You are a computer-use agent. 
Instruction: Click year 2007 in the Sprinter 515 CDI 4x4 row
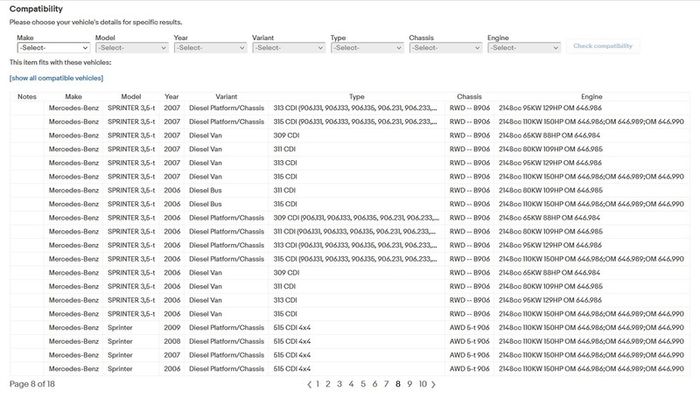coord(172,355)
